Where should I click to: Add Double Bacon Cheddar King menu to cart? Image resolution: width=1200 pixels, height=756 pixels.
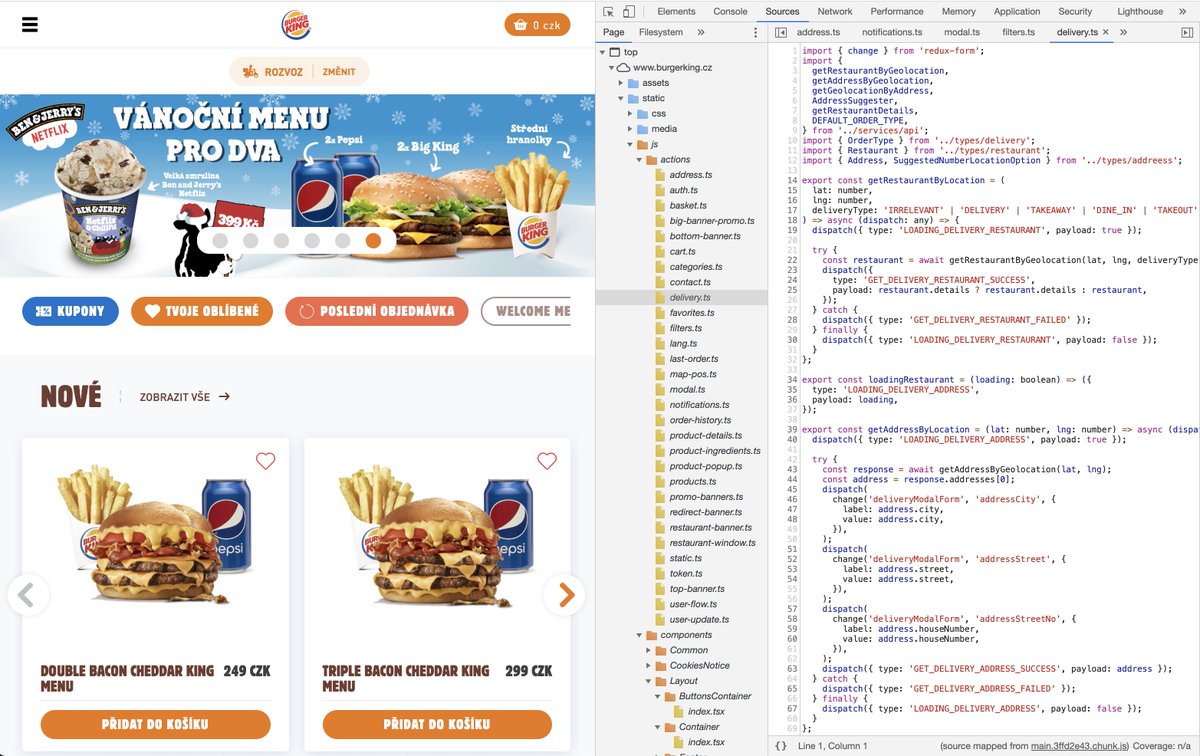[155, 724]
